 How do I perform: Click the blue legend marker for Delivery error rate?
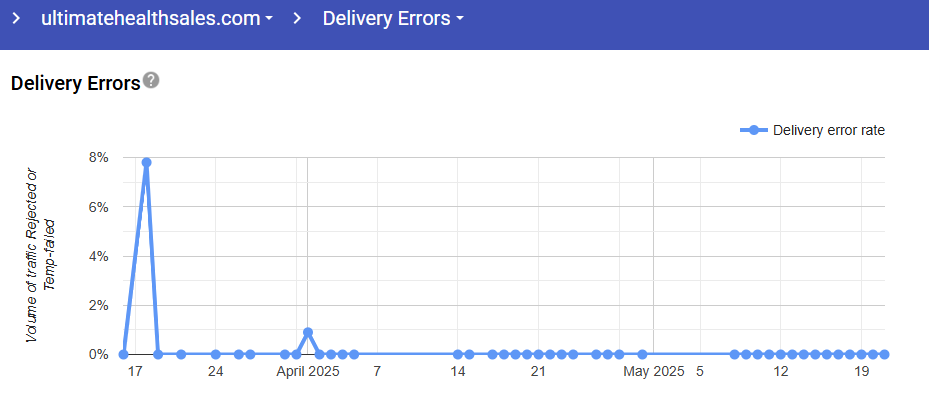(754, 130)
